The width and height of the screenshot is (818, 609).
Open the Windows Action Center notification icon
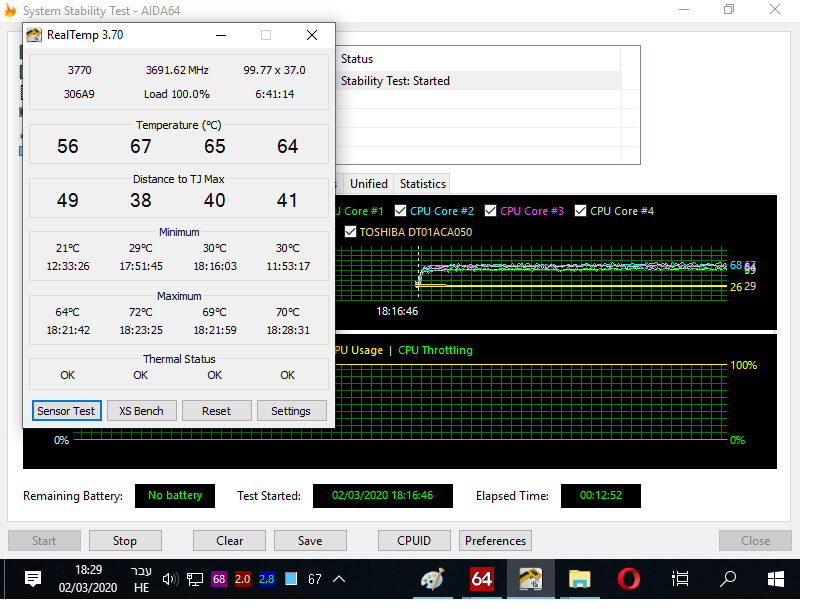pyautogui.click(x=33, y=578)
